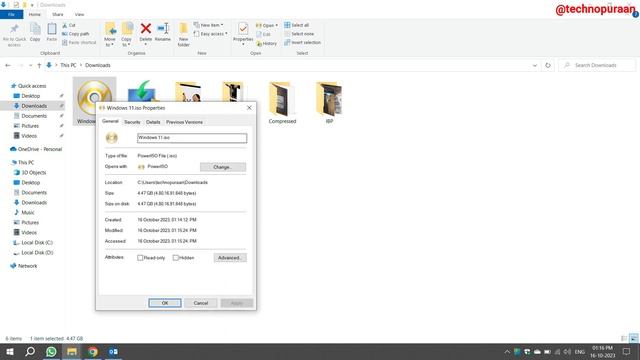
Task: Click the Paste ribbon icon
Action: point(51,33)
